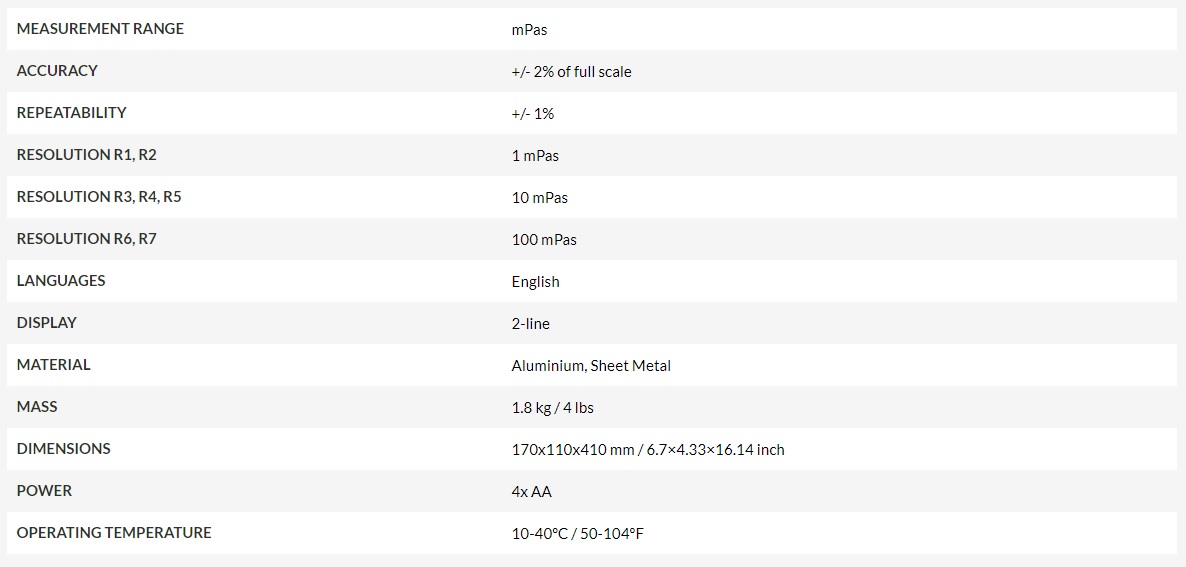
Task: Click the DIMENSIONS row label
Action: point(64,448)
